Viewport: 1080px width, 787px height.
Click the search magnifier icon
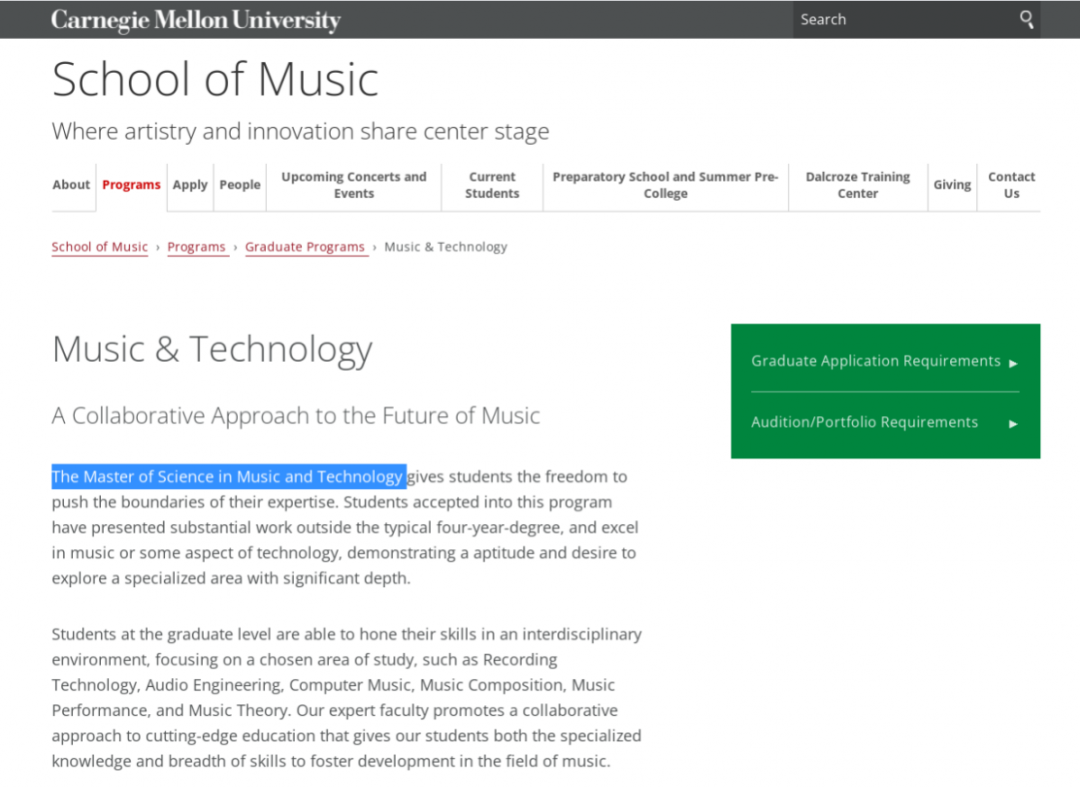[x=1026, y=19]
